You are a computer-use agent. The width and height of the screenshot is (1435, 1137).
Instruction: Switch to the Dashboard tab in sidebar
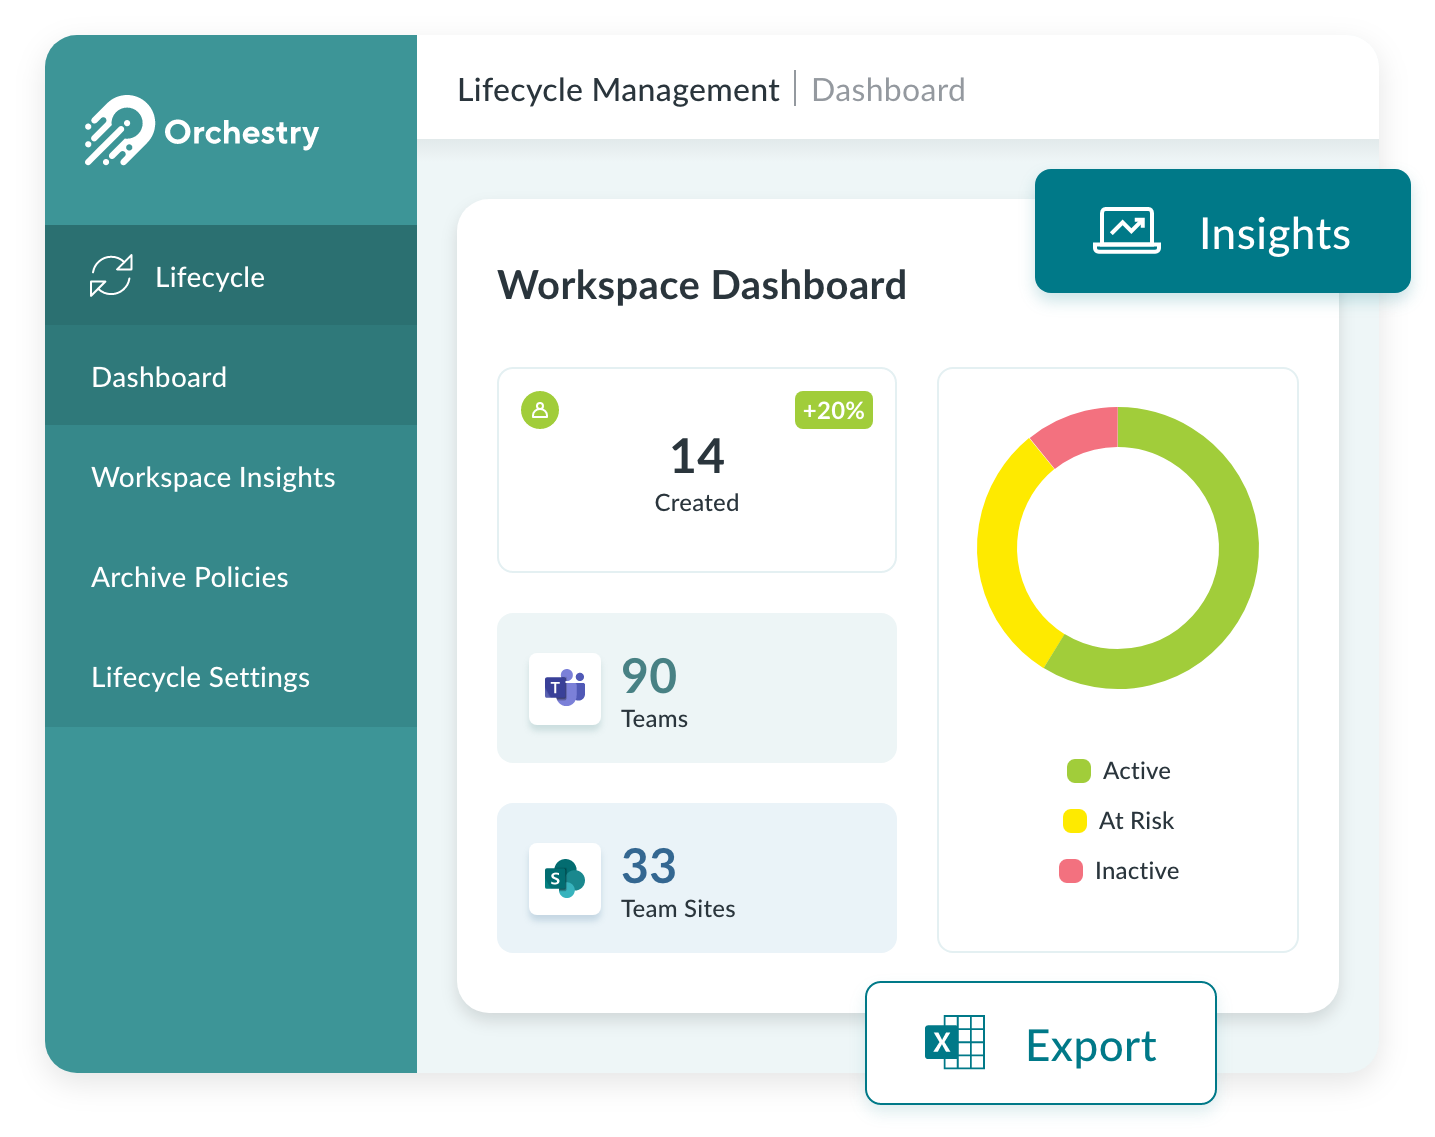tap(158, 376)
